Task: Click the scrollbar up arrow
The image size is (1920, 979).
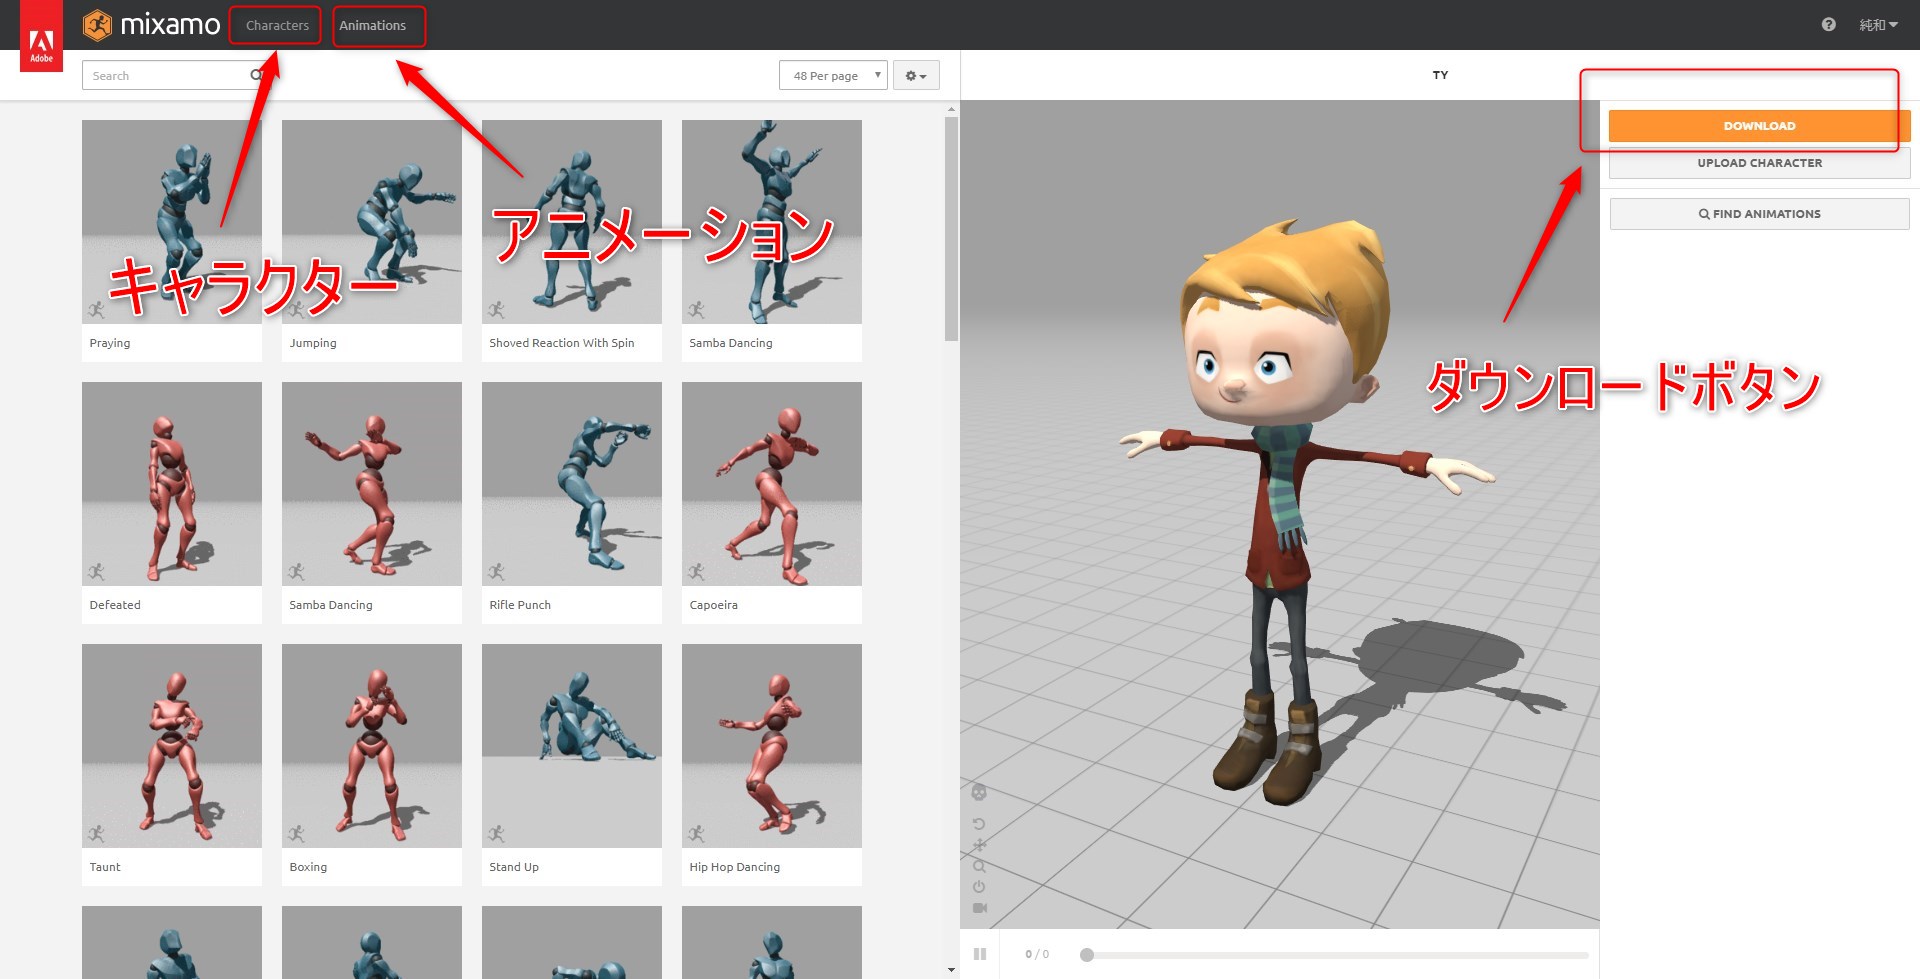Action: tap(951, 108)
